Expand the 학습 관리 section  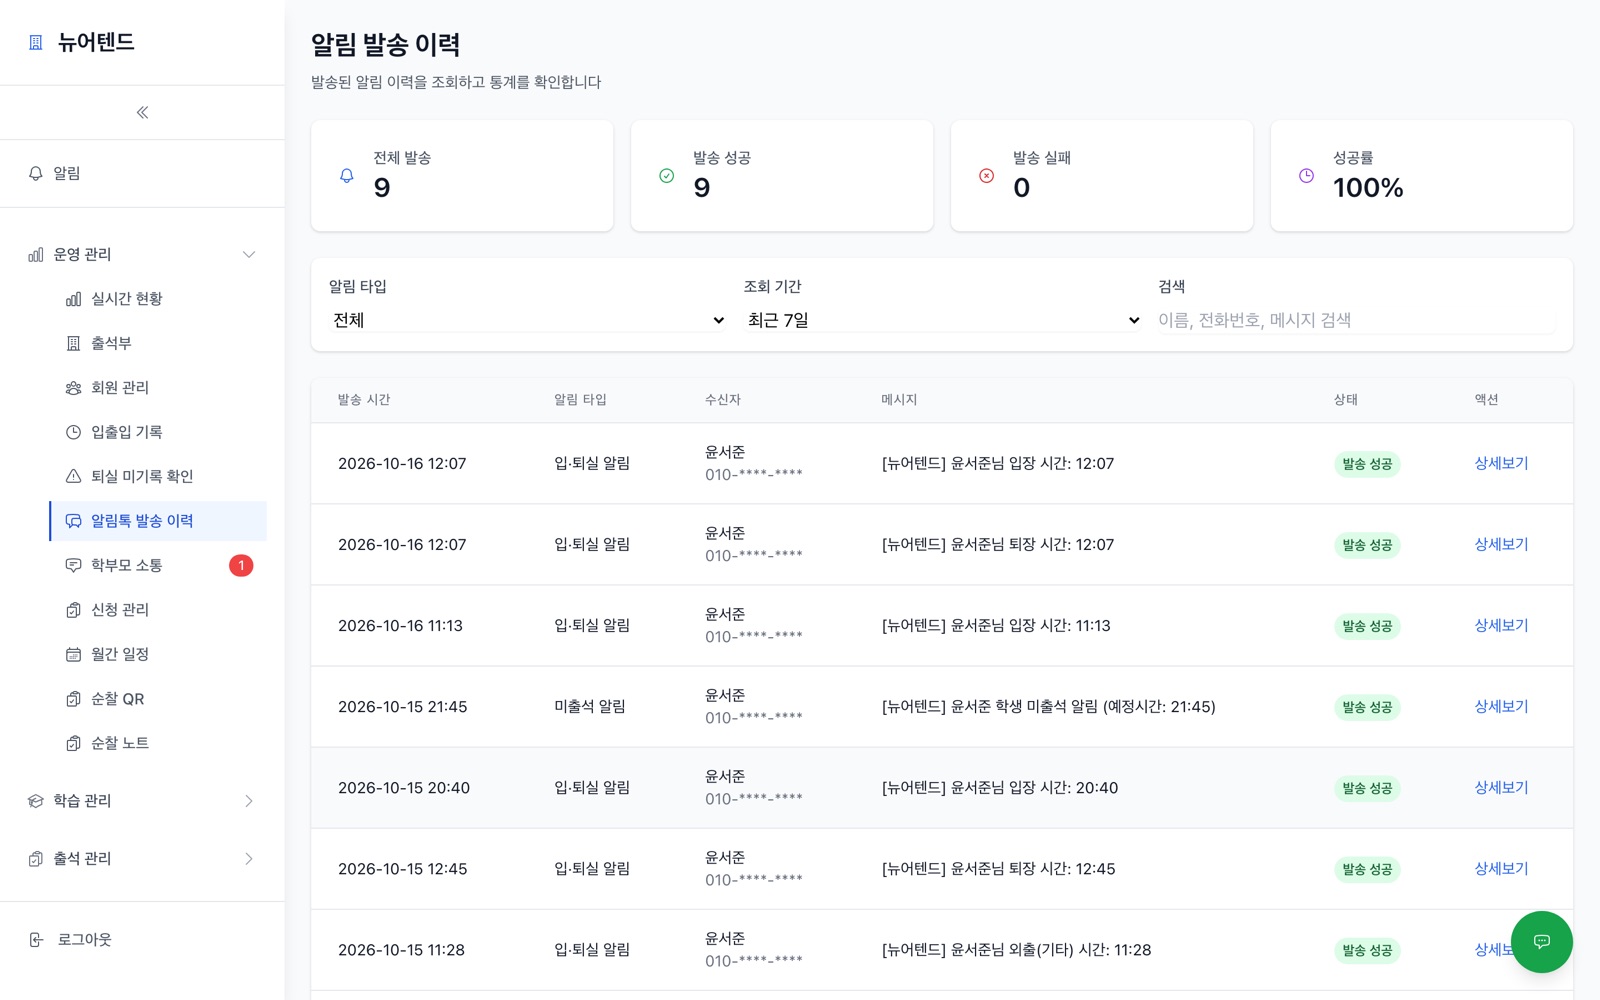pyautogui.click(x=142, y=801)
